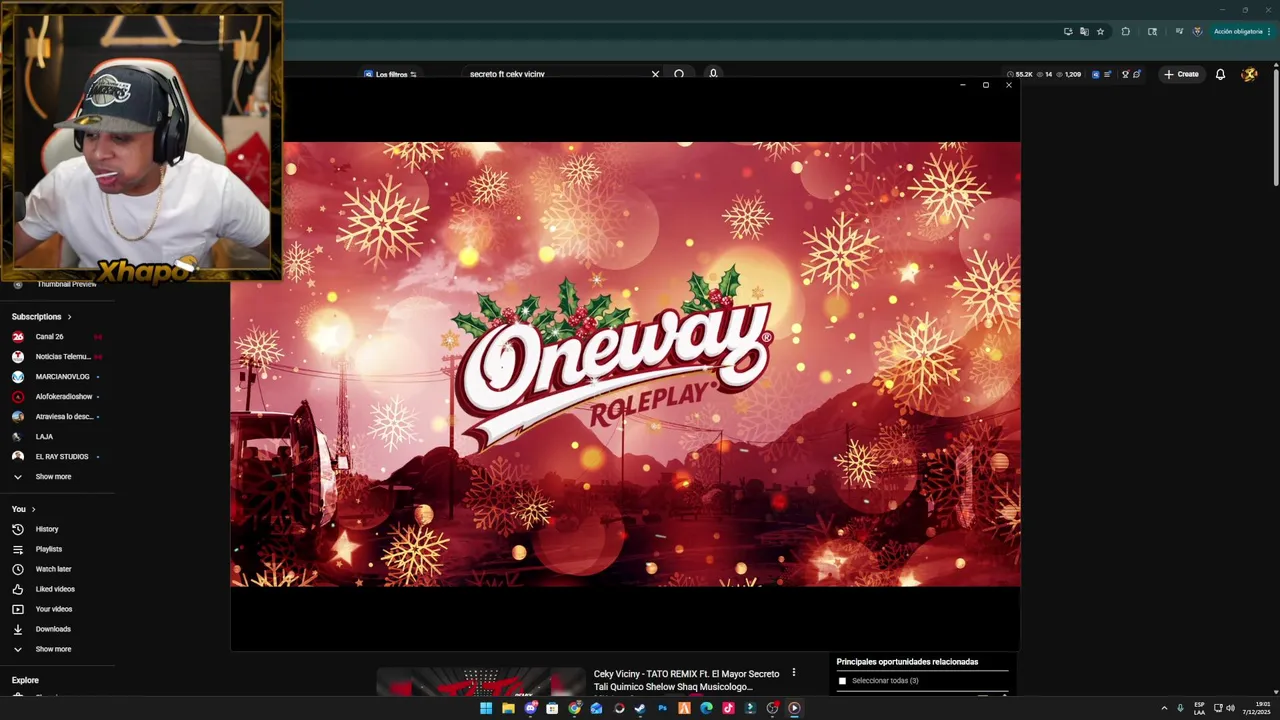
Task: Check the Seleccionar todas (3) checkbox
Action: click(842, 681)
